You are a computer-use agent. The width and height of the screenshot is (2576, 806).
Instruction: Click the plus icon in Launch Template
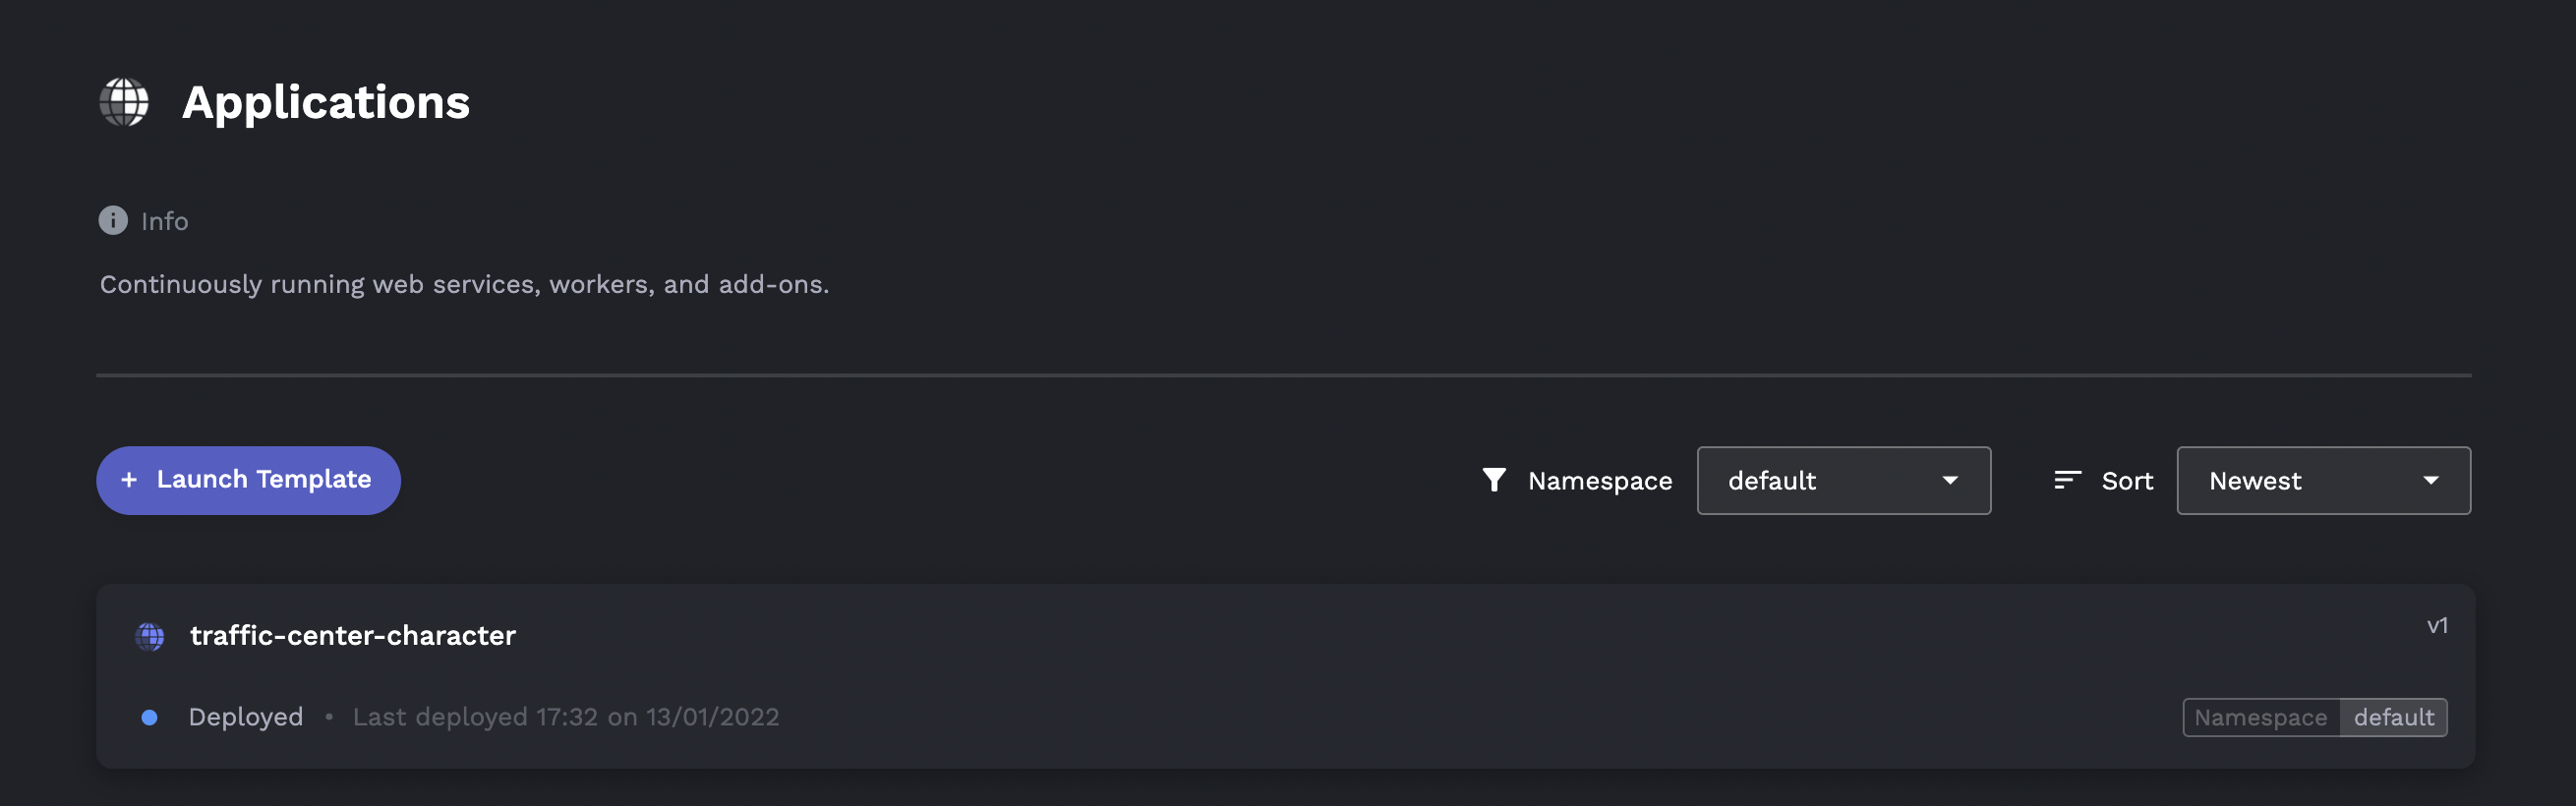(129, 480)
